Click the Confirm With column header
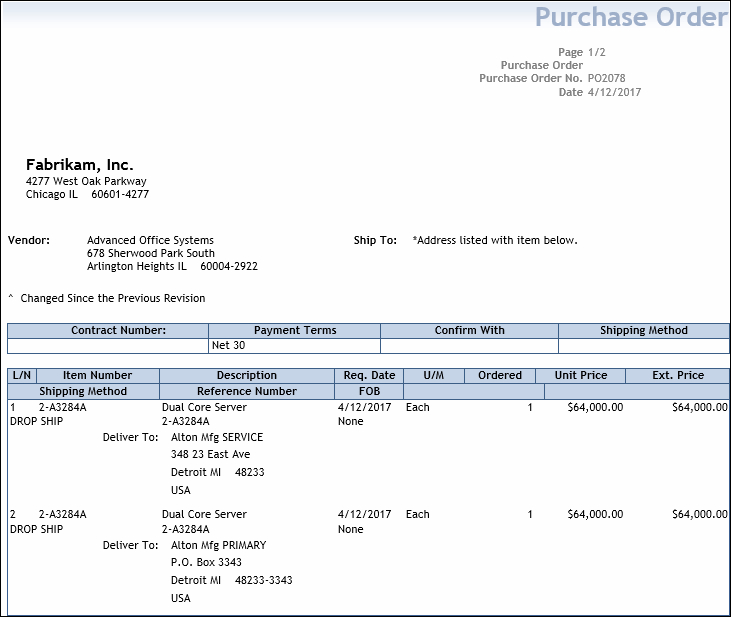Screen dimensions: 731x617 click(469, 331)
